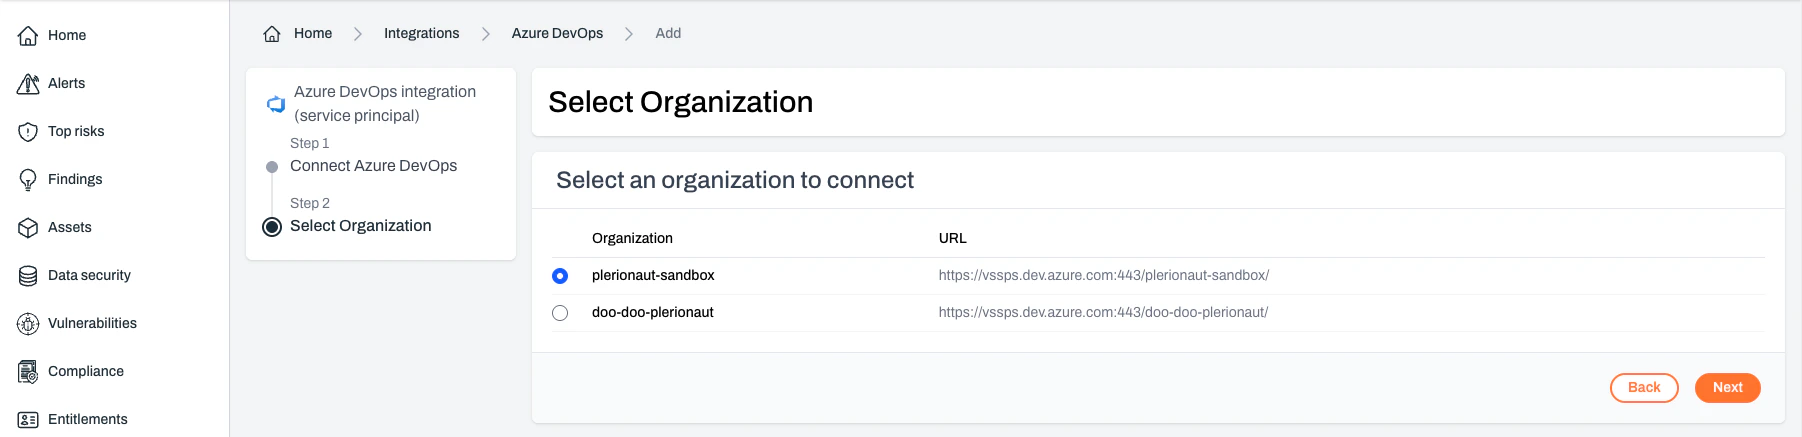1802x437 pixels.
Task: Open Home in the sidebar menu
Action: 67,35
